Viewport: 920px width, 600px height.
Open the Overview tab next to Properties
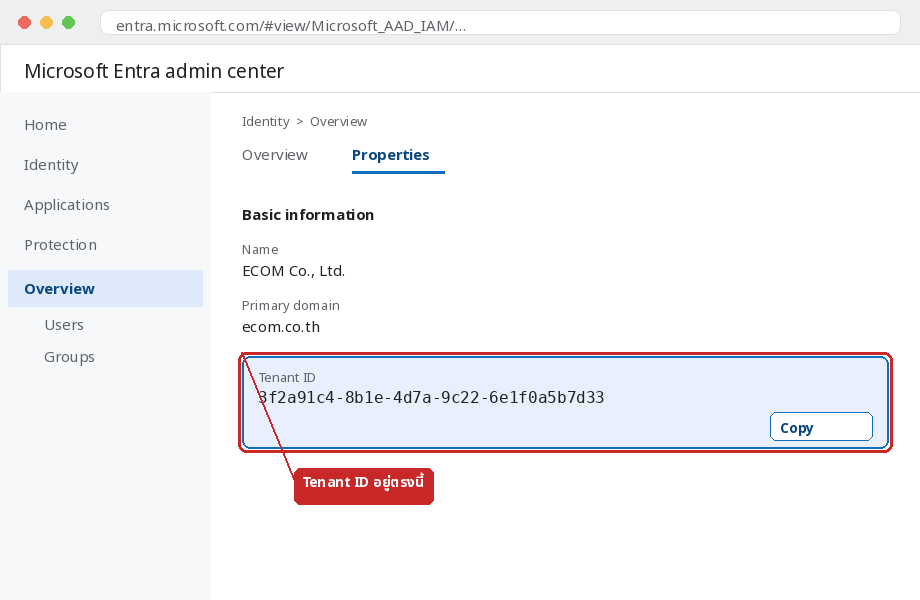[275, 155]
